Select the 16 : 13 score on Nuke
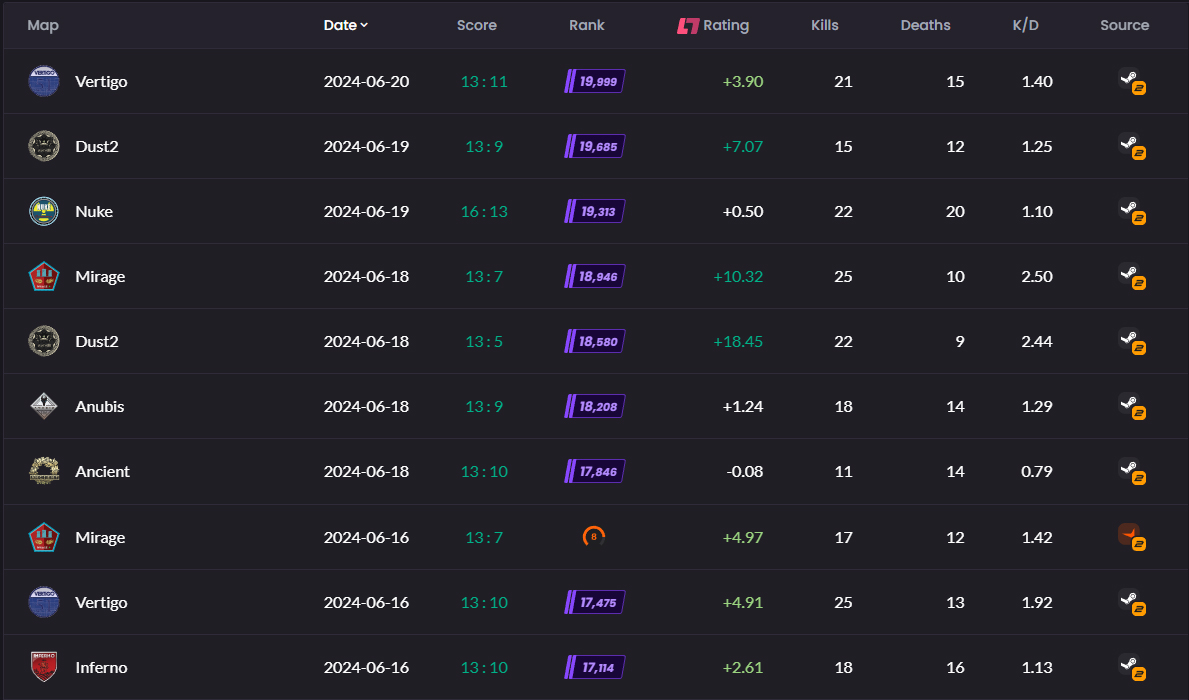This screenshot has height=700, width=1189. (484, 211)
